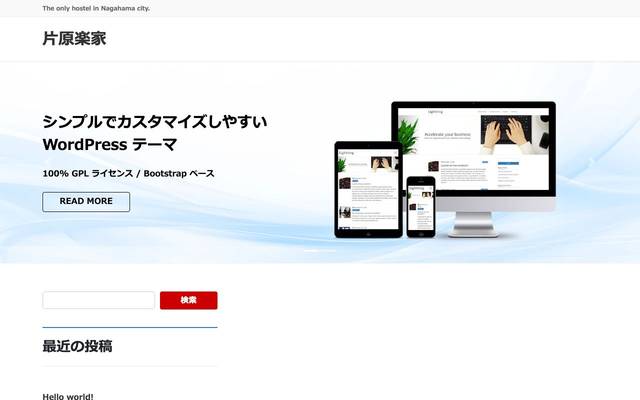This screenshot has width=640, height=400.
Task: Click the 最近の投稿 widget heading
Action: click(78, 346)
